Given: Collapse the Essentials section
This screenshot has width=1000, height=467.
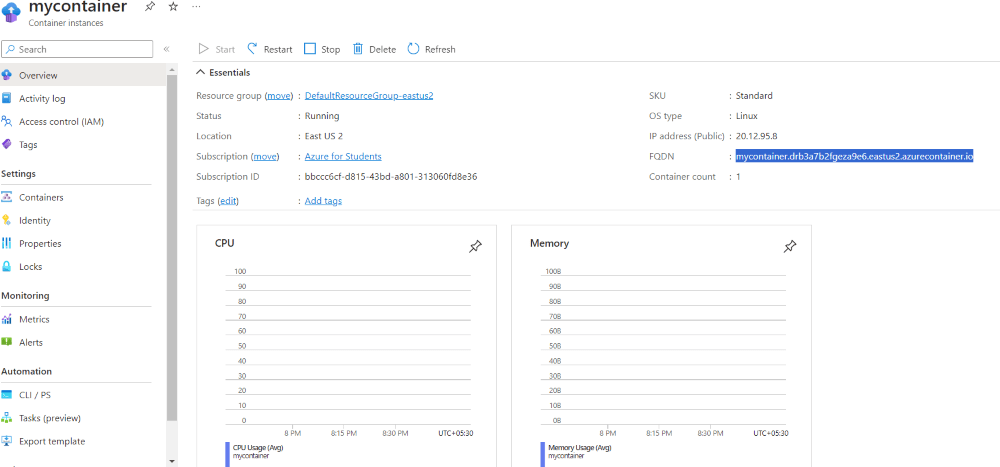Looking at the screenshot, I should click(x=223, y=73).
